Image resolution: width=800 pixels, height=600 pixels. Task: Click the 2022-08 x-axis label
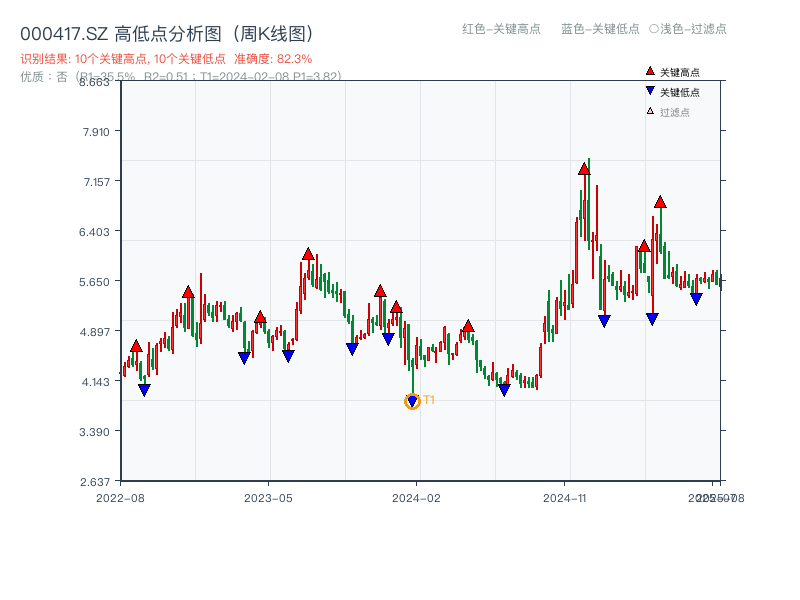[x=120, y=498]
